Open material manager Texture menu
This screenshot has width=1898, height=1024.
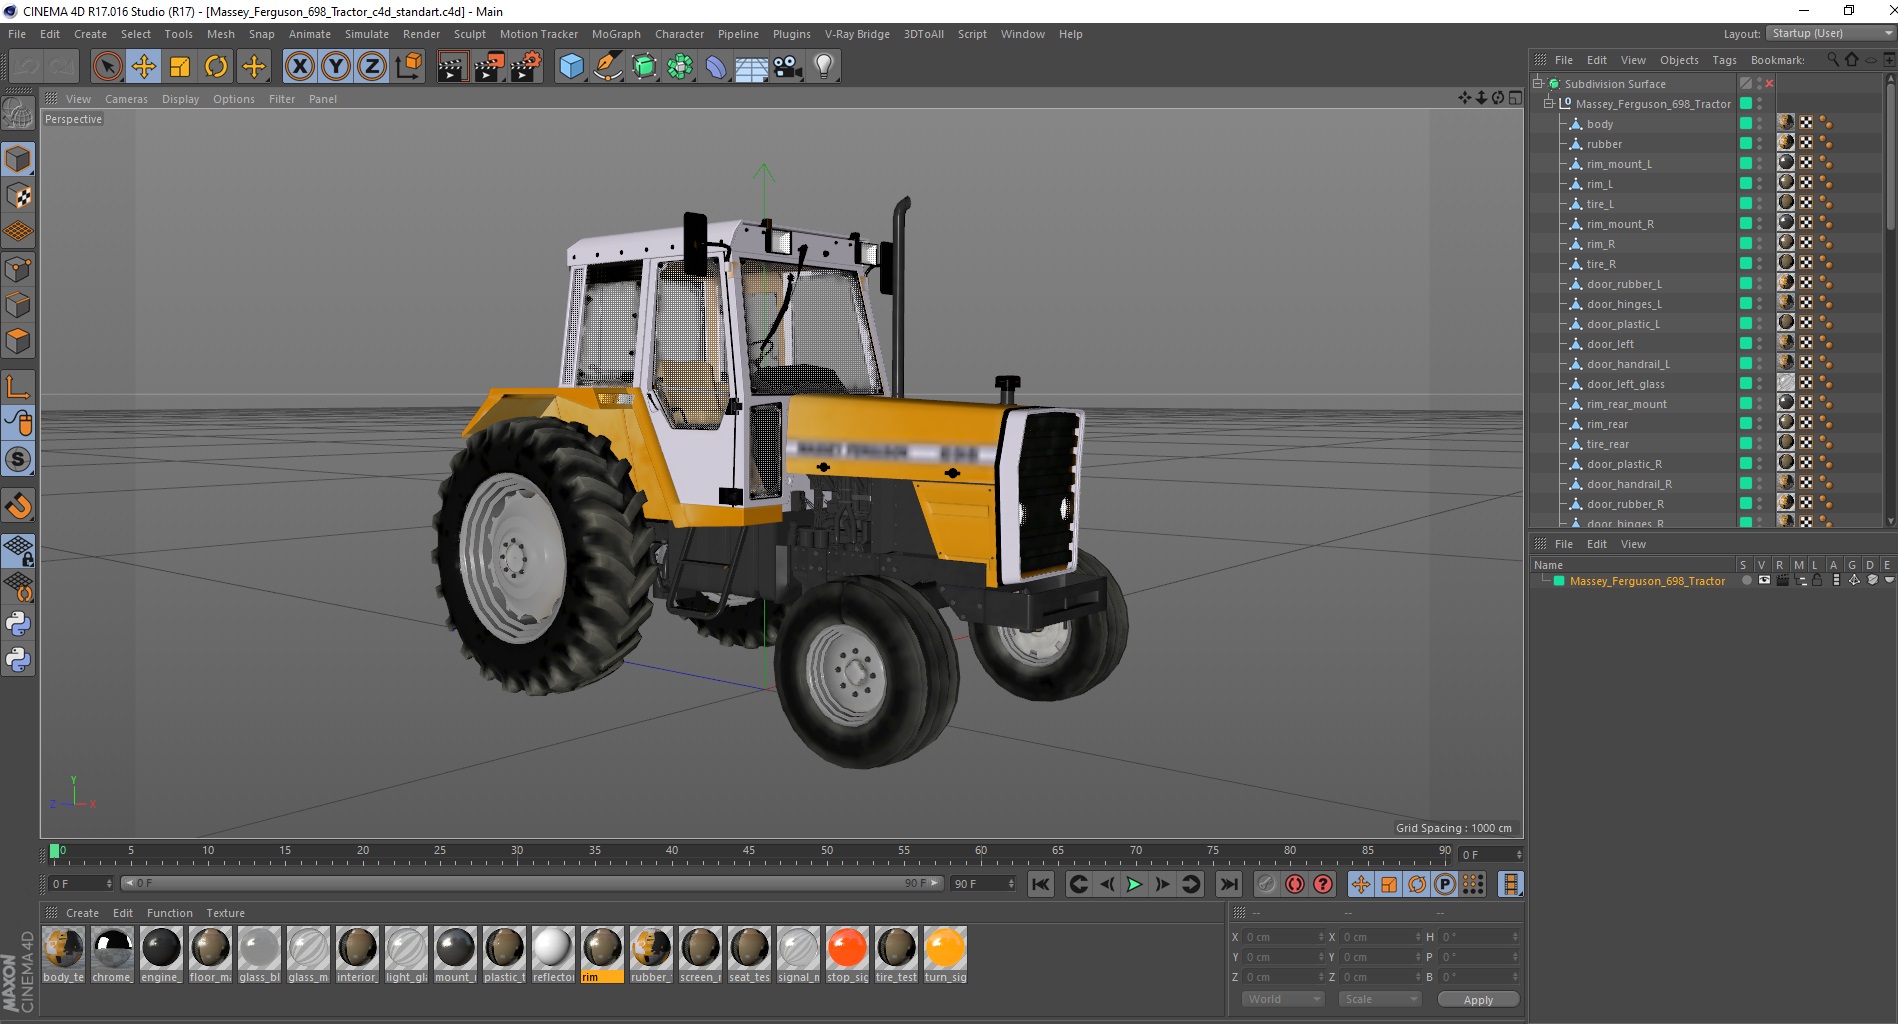tap(225, 913)
